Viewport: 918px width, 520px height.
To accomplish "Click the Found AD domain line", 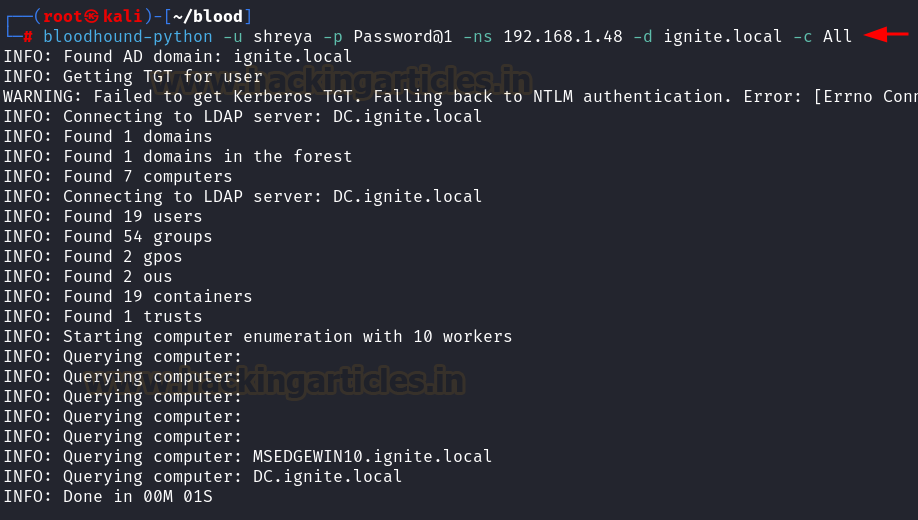I will (x=178, y=56).
